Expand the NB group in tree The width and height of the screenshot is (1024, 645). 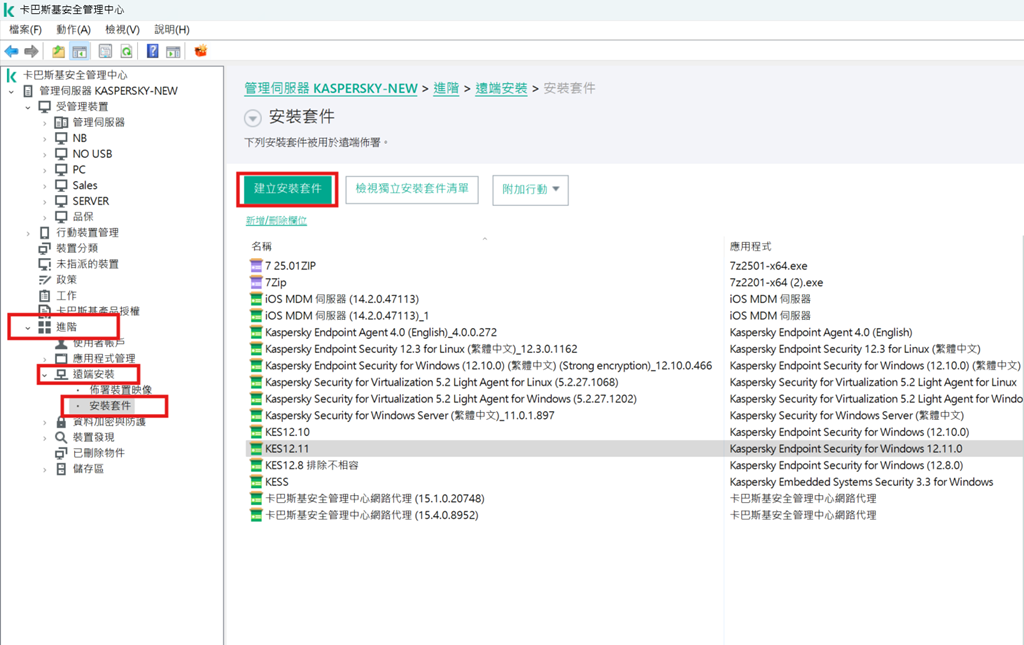45,138
